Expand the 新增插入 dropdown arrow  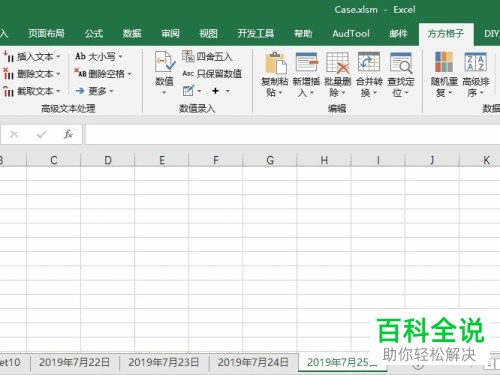(x=312, y=93)
